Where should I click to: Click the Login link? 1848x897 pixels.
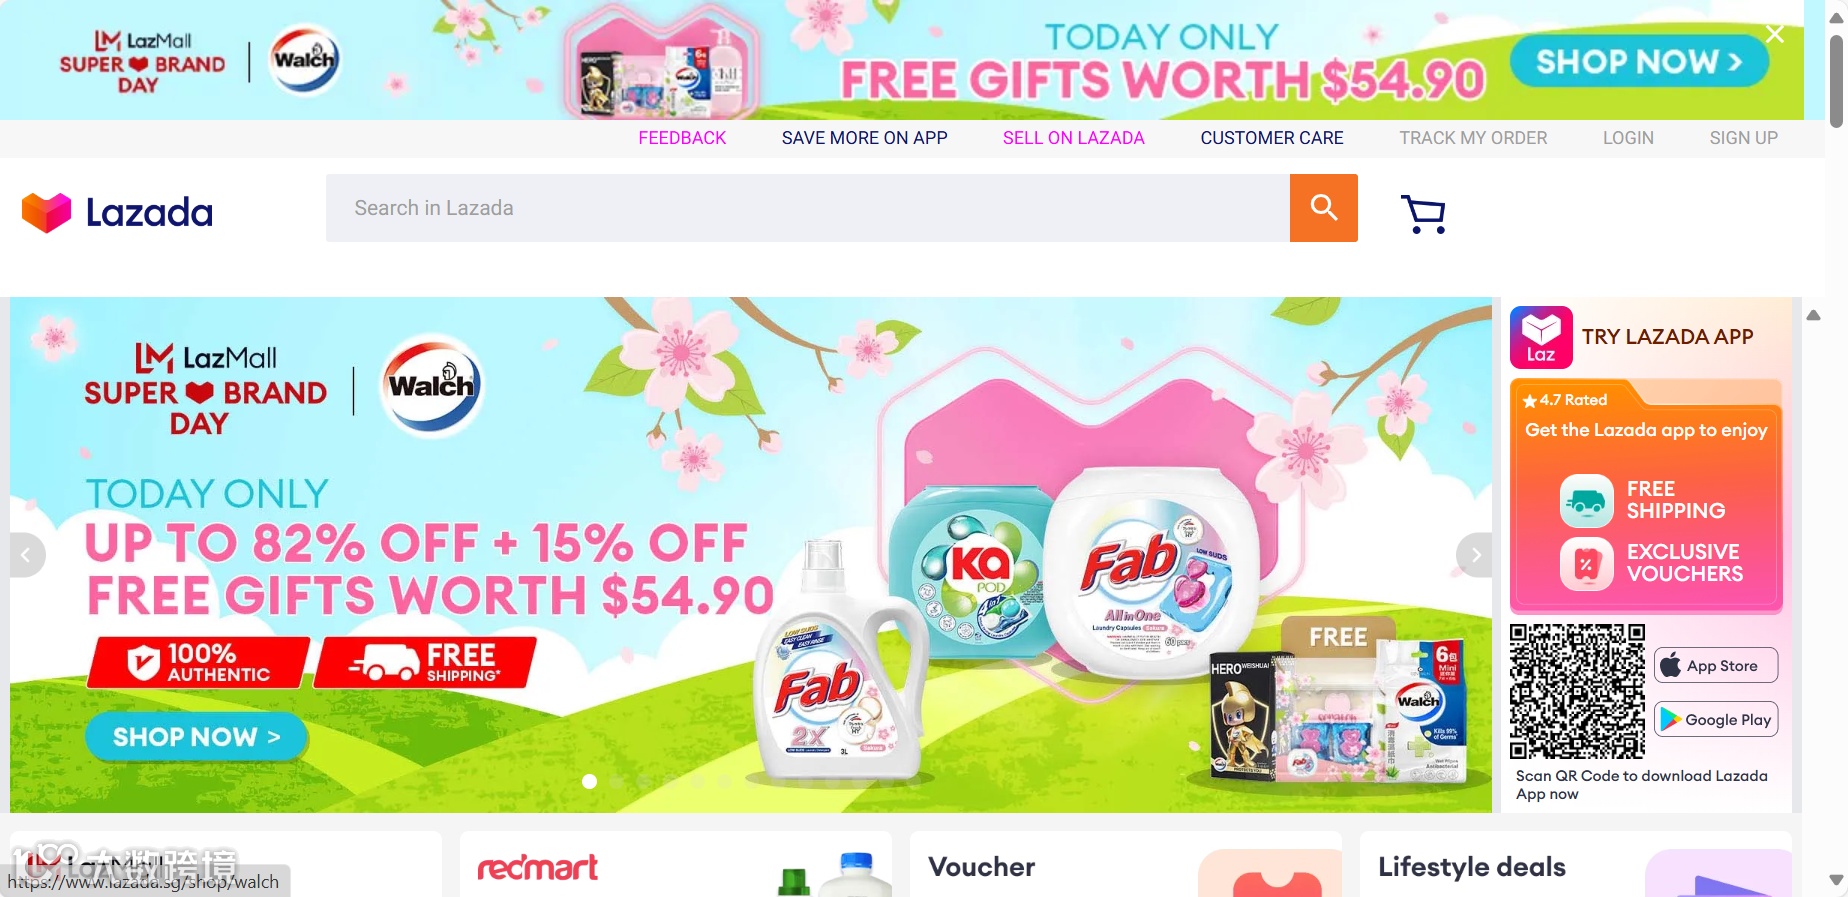click(1628, 138)
